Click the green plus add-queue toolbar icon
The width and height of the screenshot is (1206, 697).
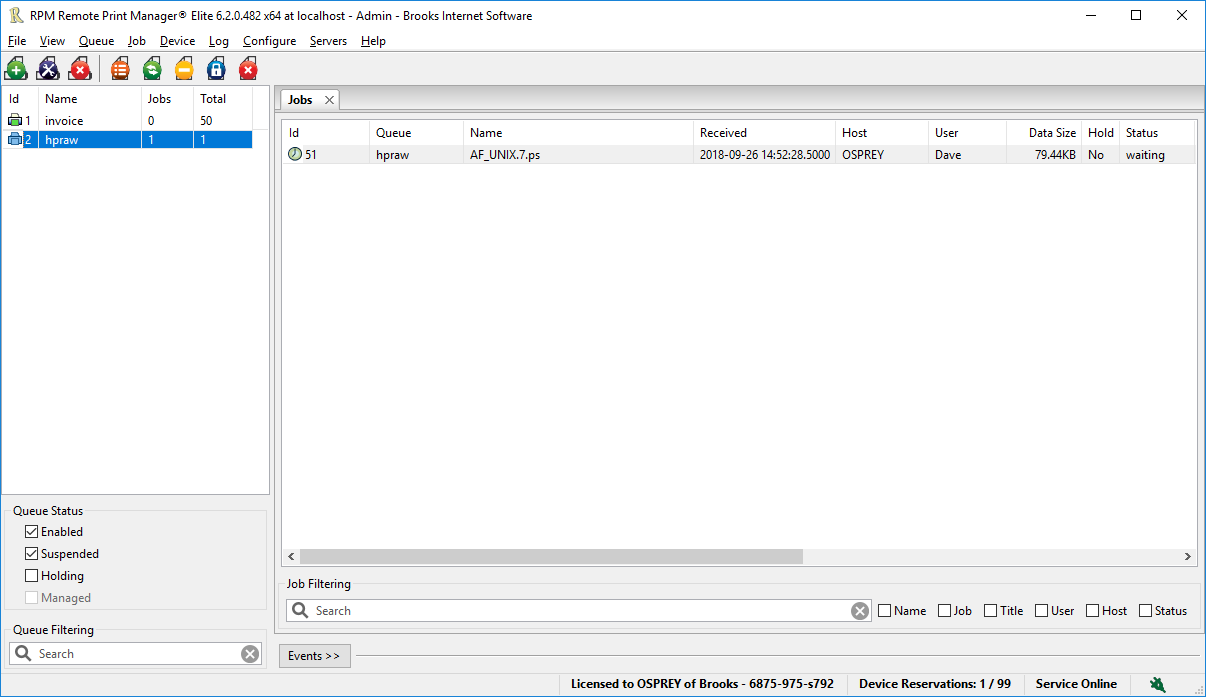[16, 69]
